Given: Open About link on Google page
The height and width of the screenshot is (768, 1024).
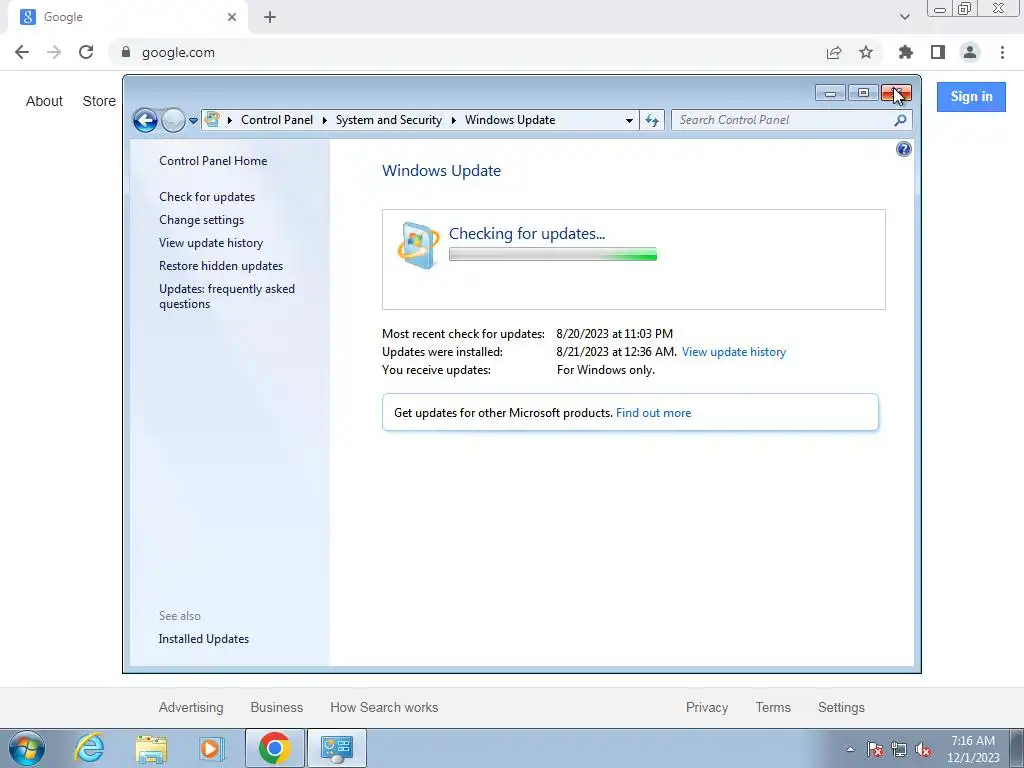Looking at the screenshot, I should point(44,101).
